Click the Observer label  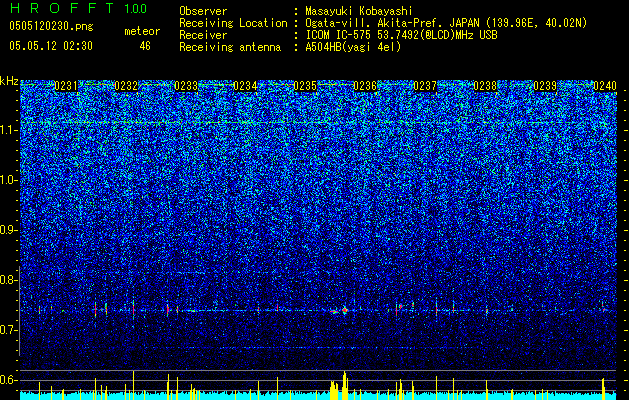click(x=203, y=11)
